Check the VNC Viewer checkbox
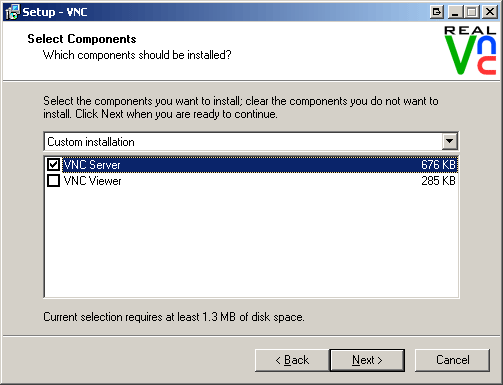Screen dimensions: 503x385 point(53,181)
